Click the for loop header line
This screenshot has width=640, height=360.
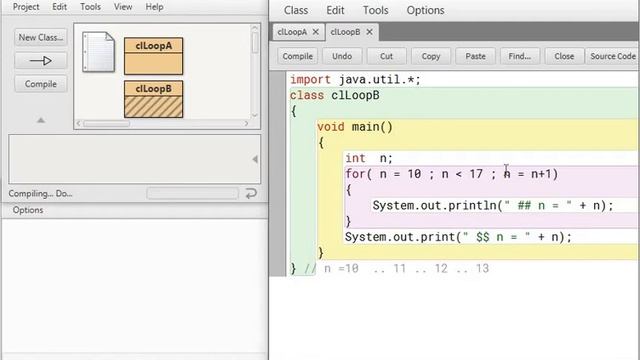point(451,174)
